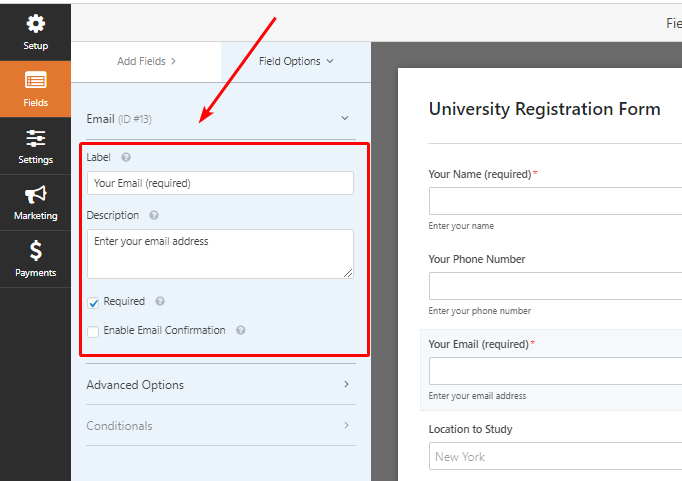The image size is (682, 481).
Task: Click the Label text input
Action: (x=220, y=183)
